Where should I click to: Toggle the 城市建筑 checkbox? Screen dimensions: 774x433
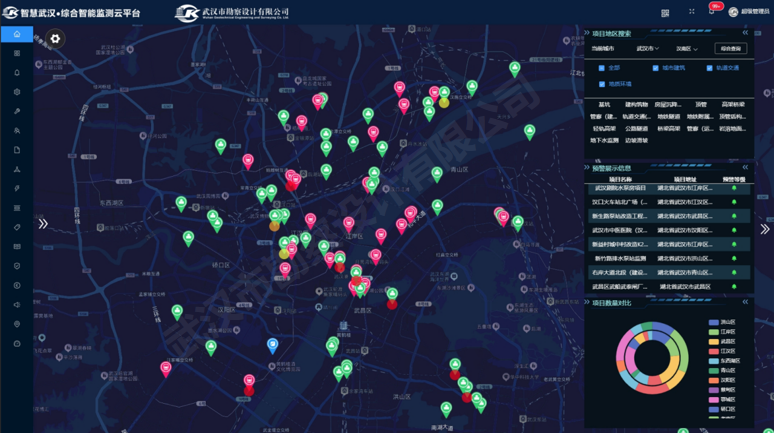(x=656, y=68)
